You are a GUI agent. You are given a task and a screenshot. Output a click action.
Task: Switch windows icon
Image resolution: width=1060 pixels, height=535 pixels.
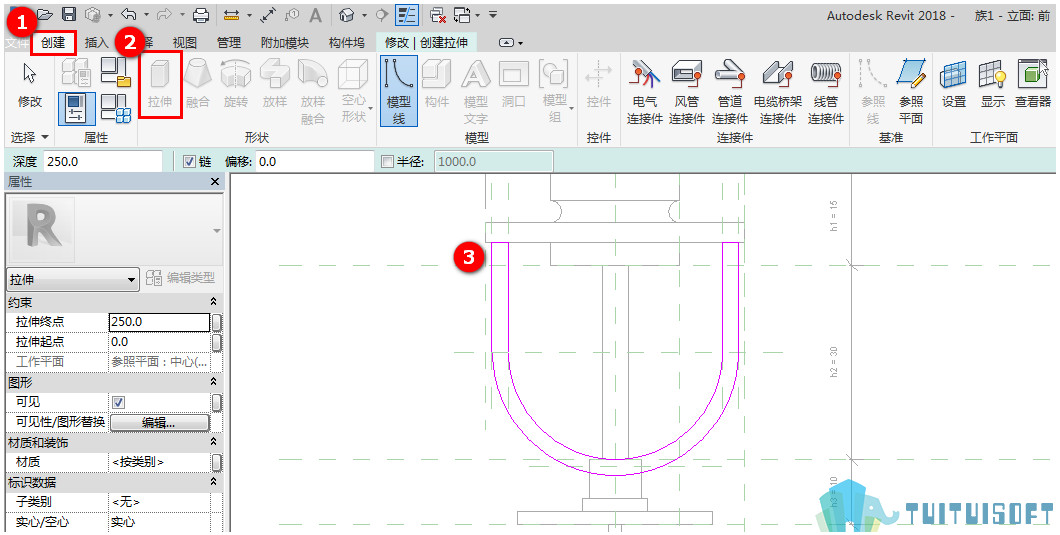pyautogui.click(x=462, y=14)
